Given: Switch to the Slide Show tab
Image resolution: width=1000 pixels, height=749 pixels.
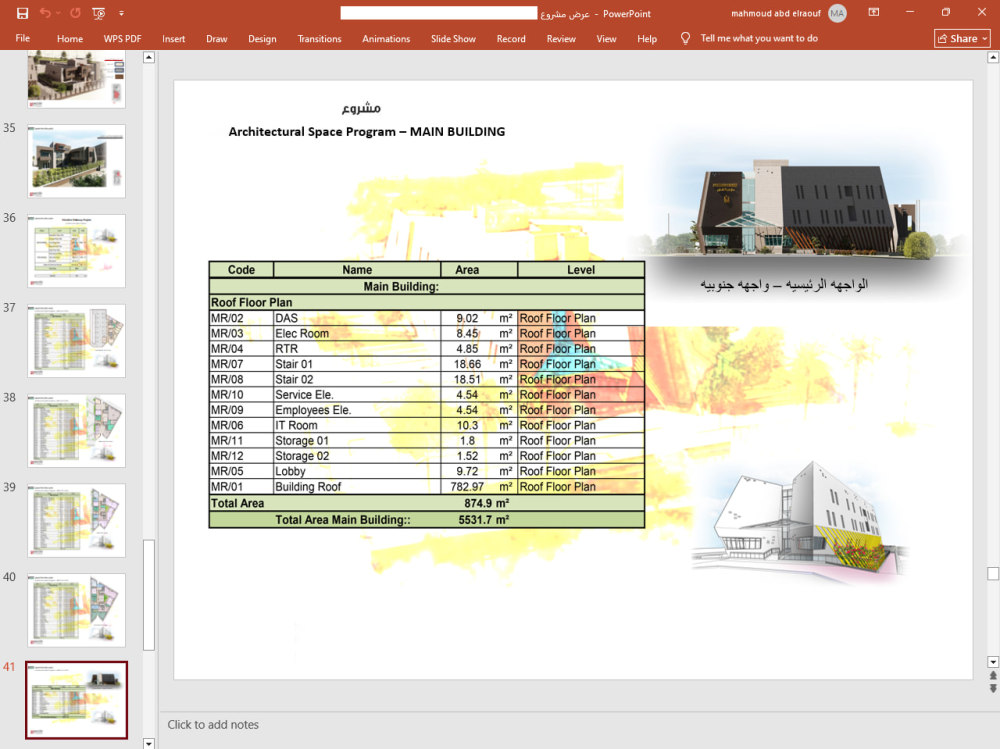Looking at the screenshot, I should tap(453, 38).
